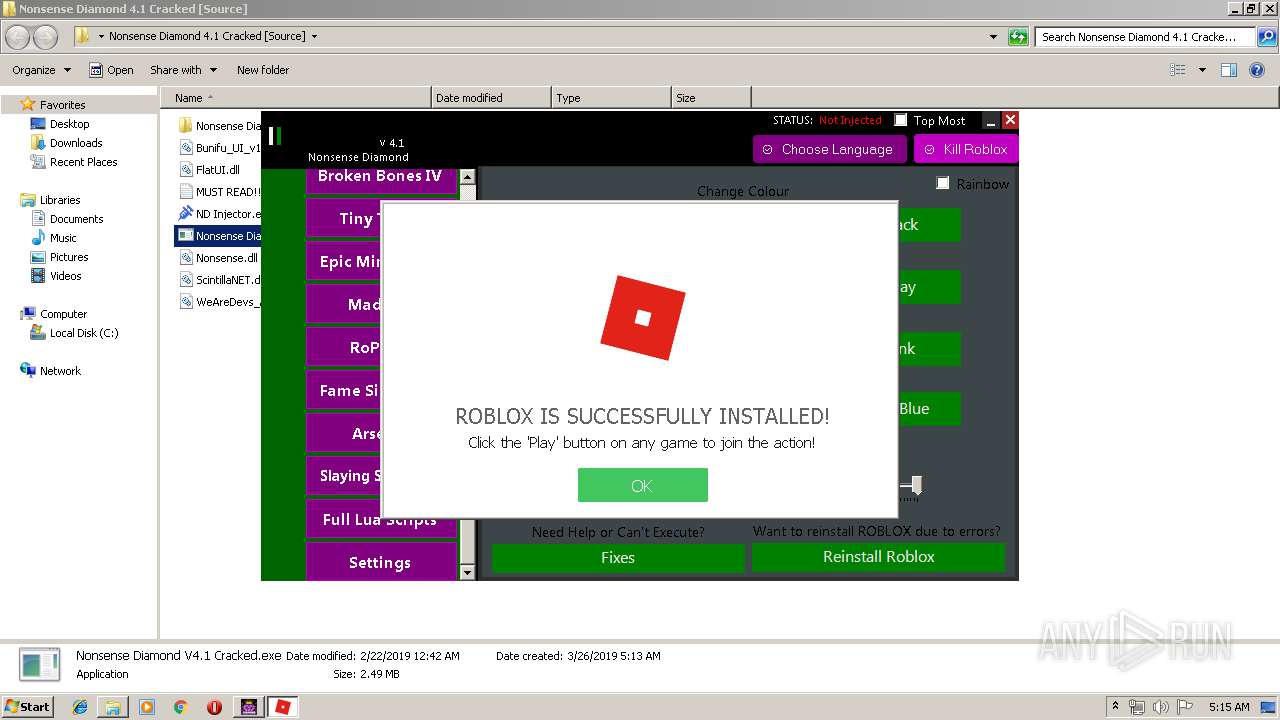
Task: Open the change view options dropdown arrow
Action: pyautogui.click(x=1202, y=70)
